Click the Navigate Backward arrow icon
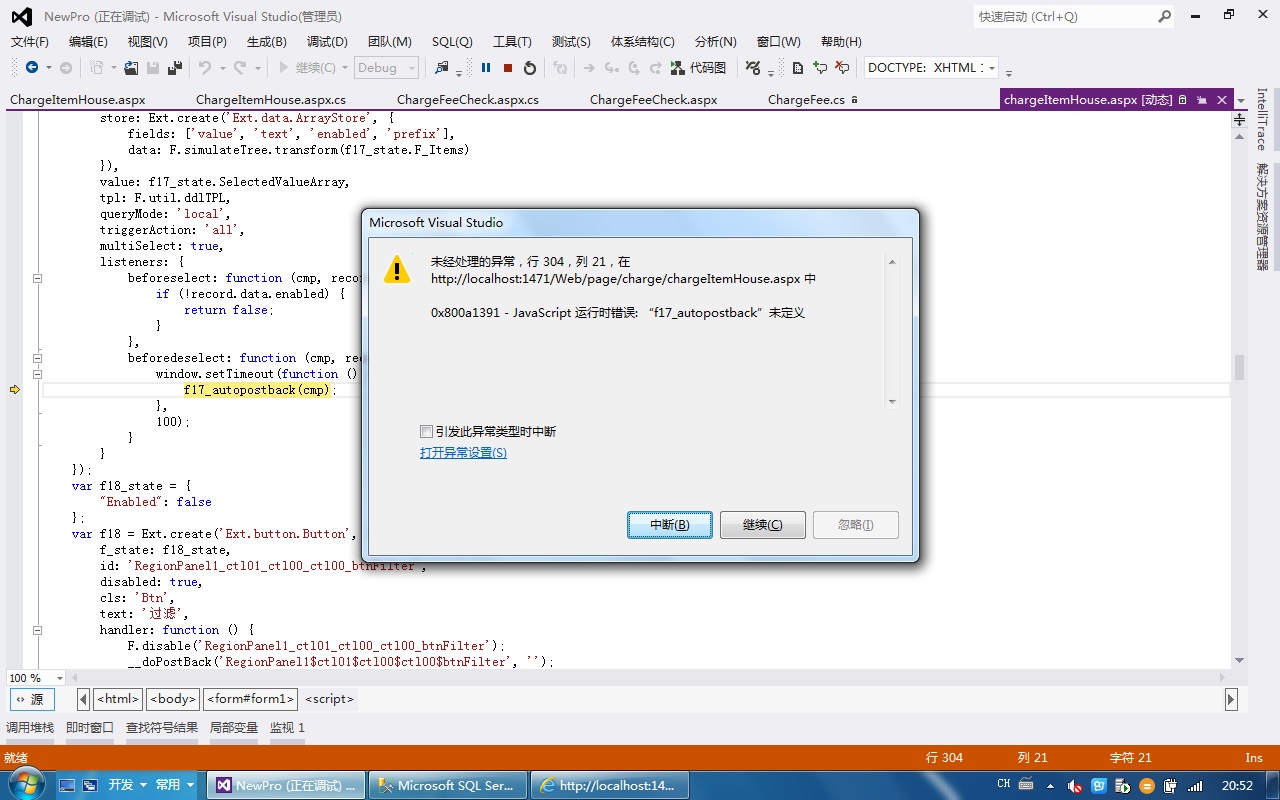The width and height of the screenshot is (1280, 800). pos(32,68)
